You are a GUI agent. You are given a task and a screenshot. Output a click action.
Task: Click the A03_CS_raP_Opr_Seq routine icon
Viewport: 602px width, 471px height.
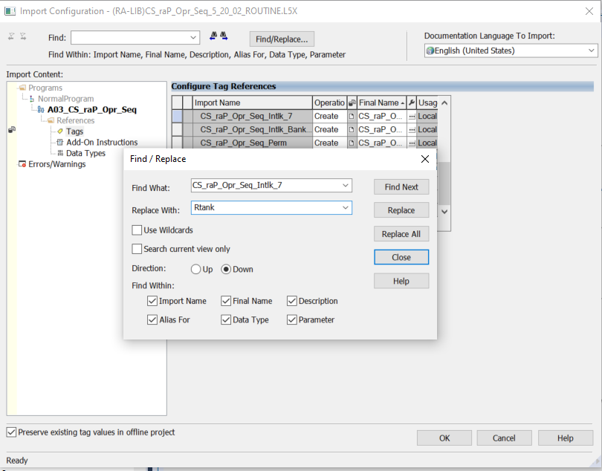pos(41,110)
